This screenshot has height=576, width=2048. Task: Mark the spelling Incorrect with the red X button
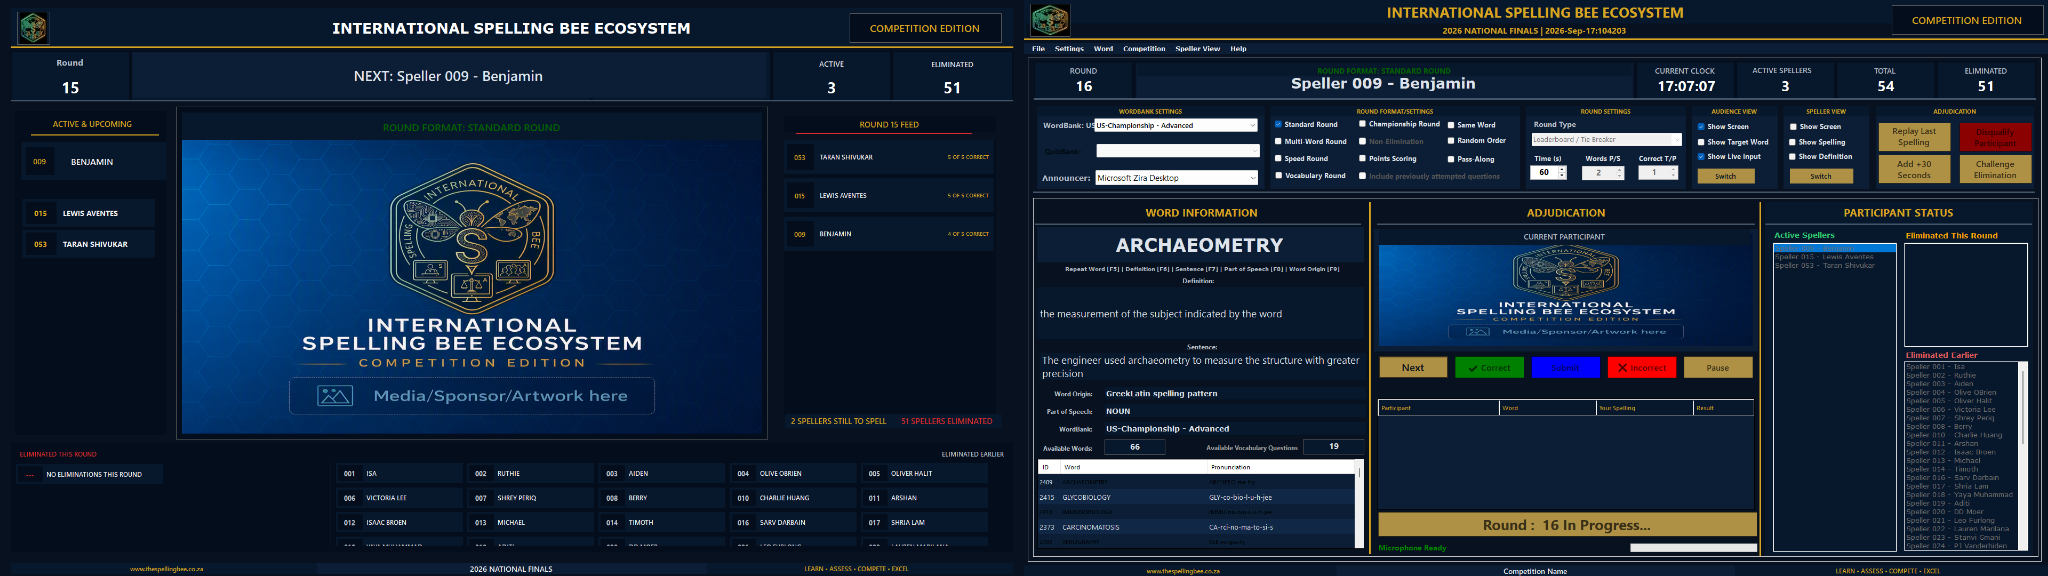(1642, 368)
